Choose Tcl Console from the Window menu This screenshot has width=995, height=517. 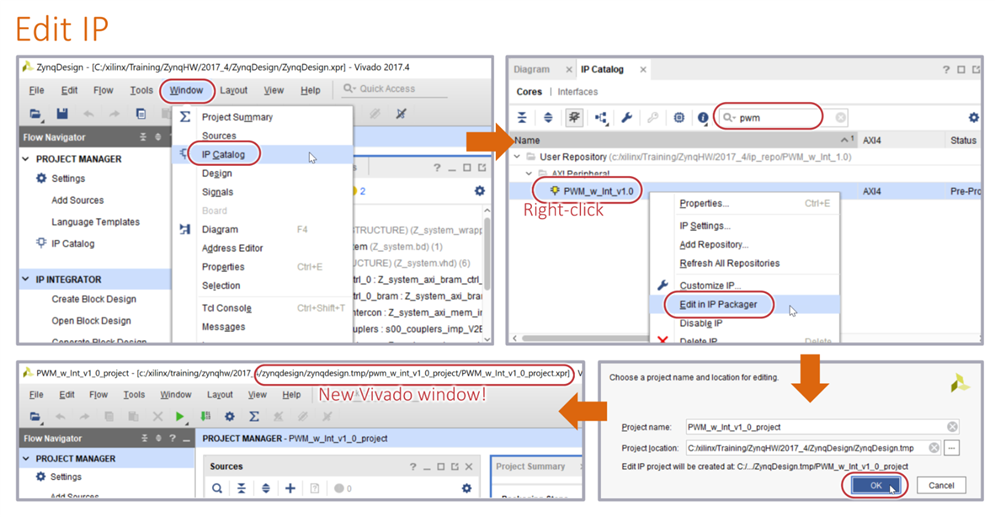227,308
